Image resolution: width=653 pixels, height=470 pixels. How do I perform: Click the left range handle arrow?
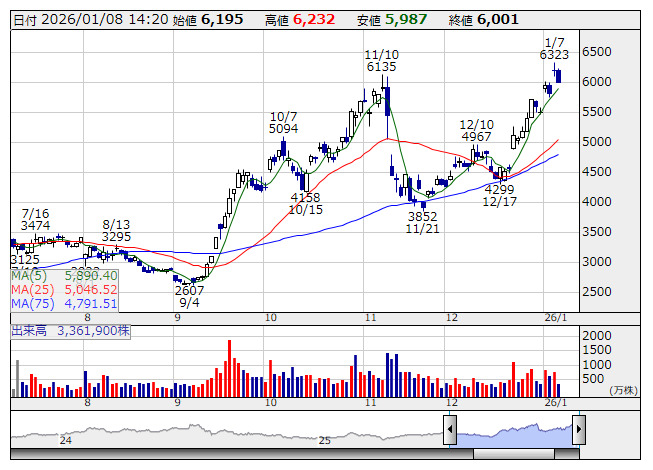coord(450,430)
